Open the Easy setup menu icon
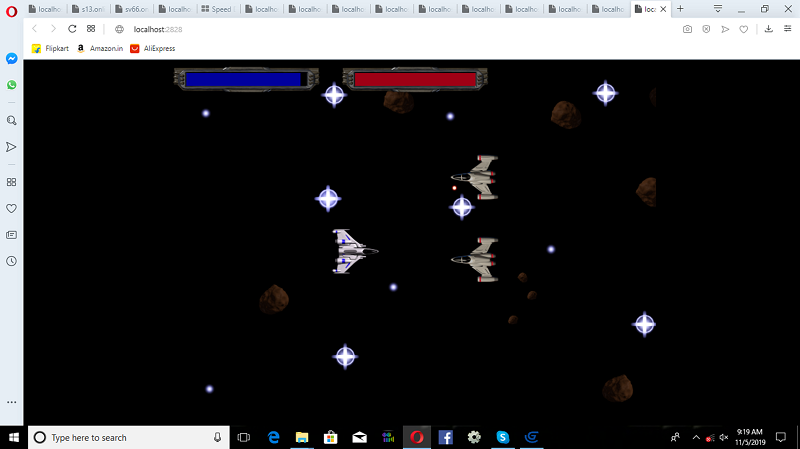The height and width of the screenshot is (449, 800). pyautogui.click(x=787, y=29)
